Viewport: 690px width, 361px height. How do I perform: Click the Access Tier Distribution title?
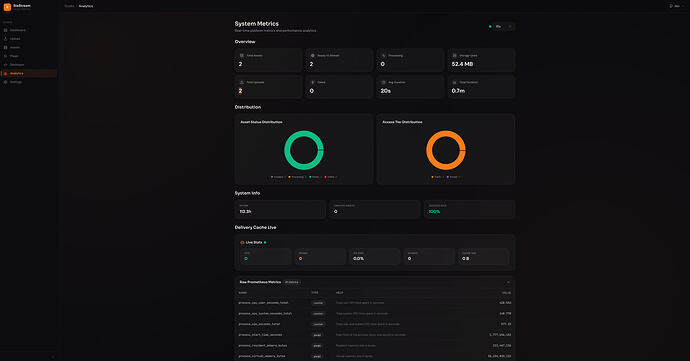[402, 122]
